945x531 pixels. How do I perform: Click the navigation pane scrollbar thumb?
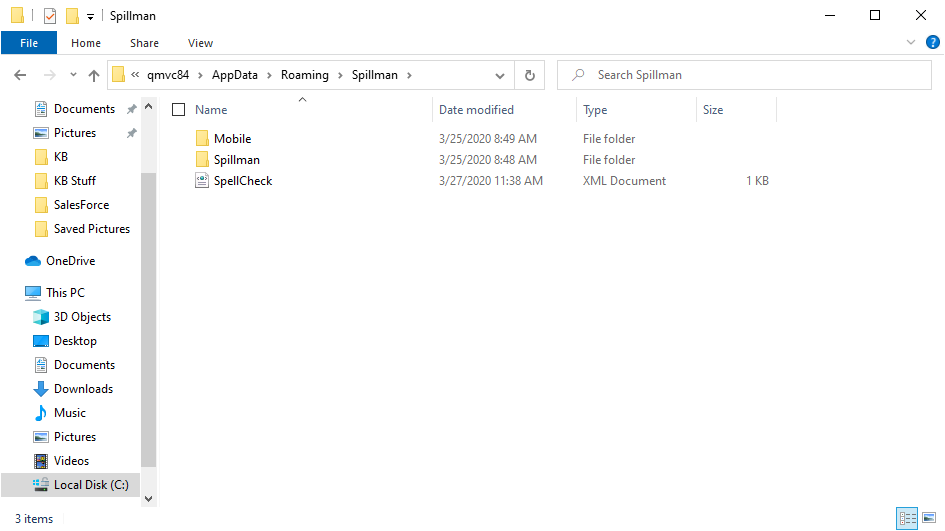click(x=148, y=320)
